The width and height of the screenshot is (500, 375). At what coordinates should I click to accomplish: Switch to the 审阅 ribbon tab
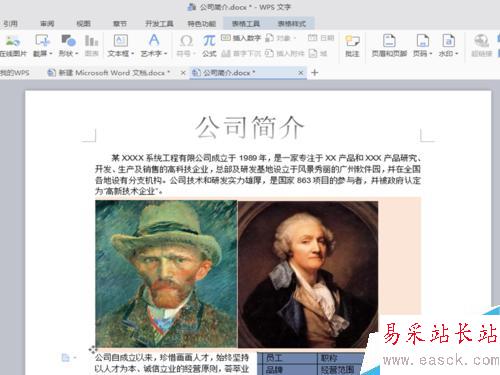click(47, 24)
